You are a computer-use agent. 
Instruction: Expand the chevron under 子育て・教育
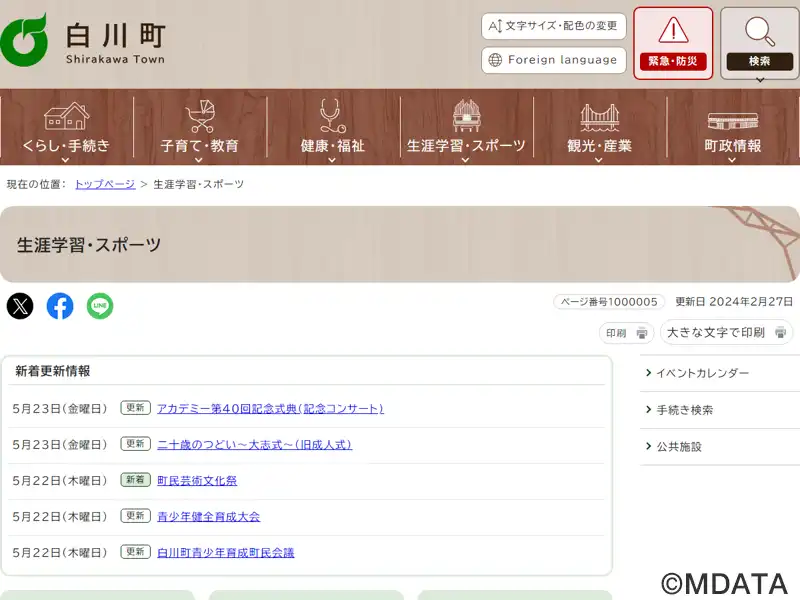(x=199, y=160)
